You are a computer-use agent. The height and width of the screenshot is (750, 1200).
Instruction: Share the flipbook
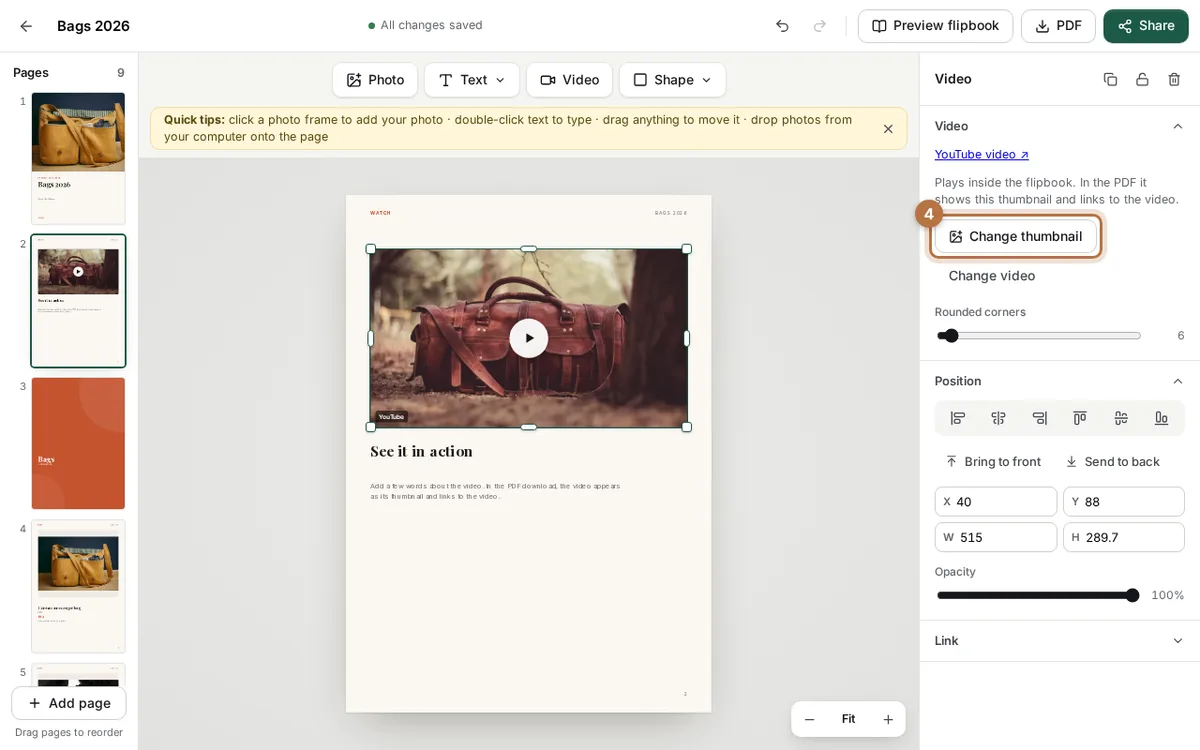click(1146, 26)
